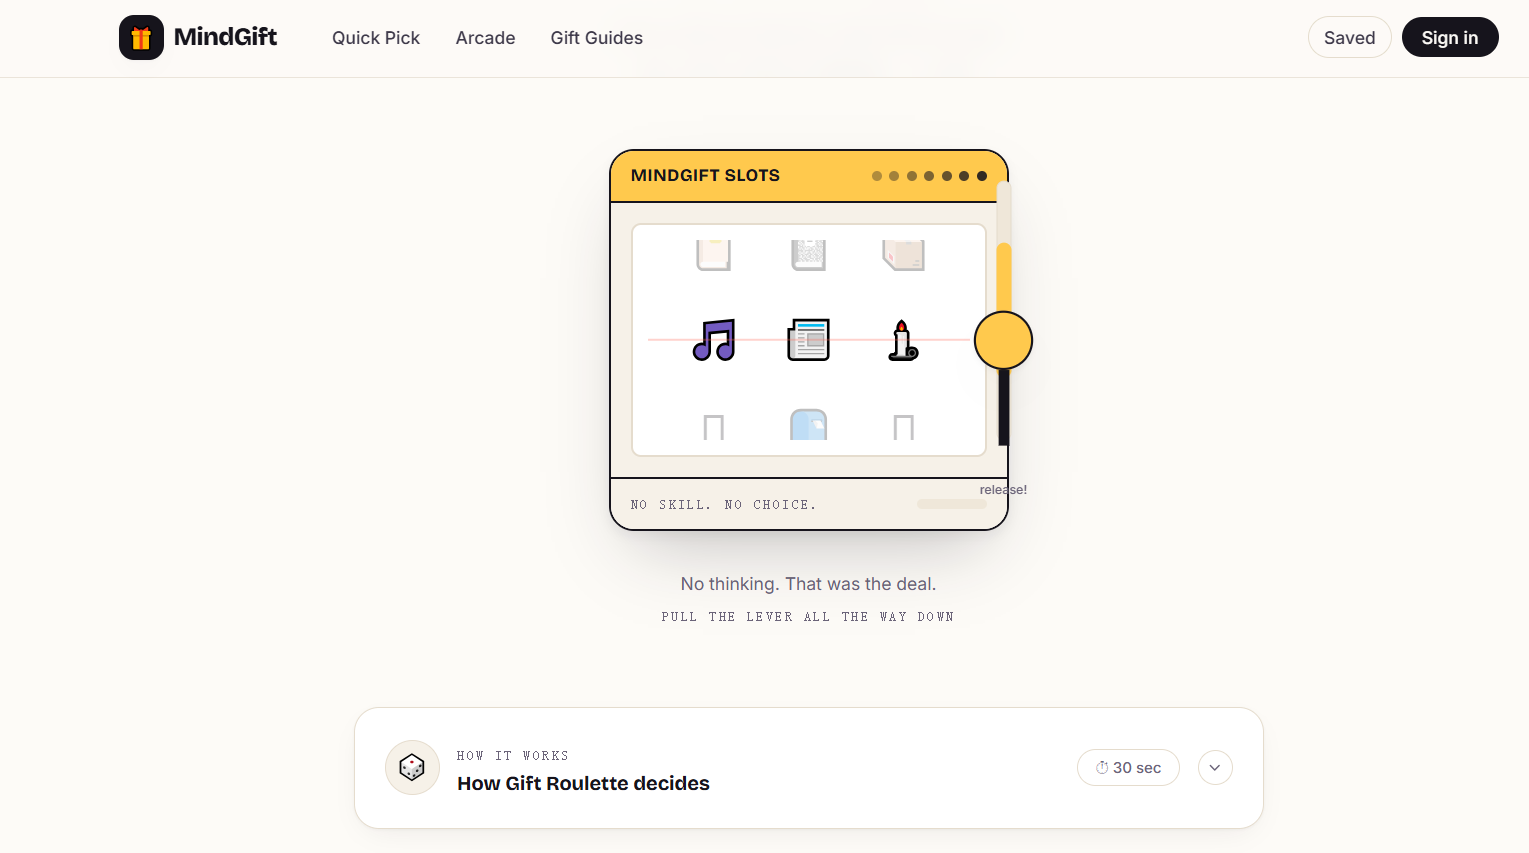1529x853 pixels.
Task: Open Gift Guides in the navigation
Action: coord(597,38)
